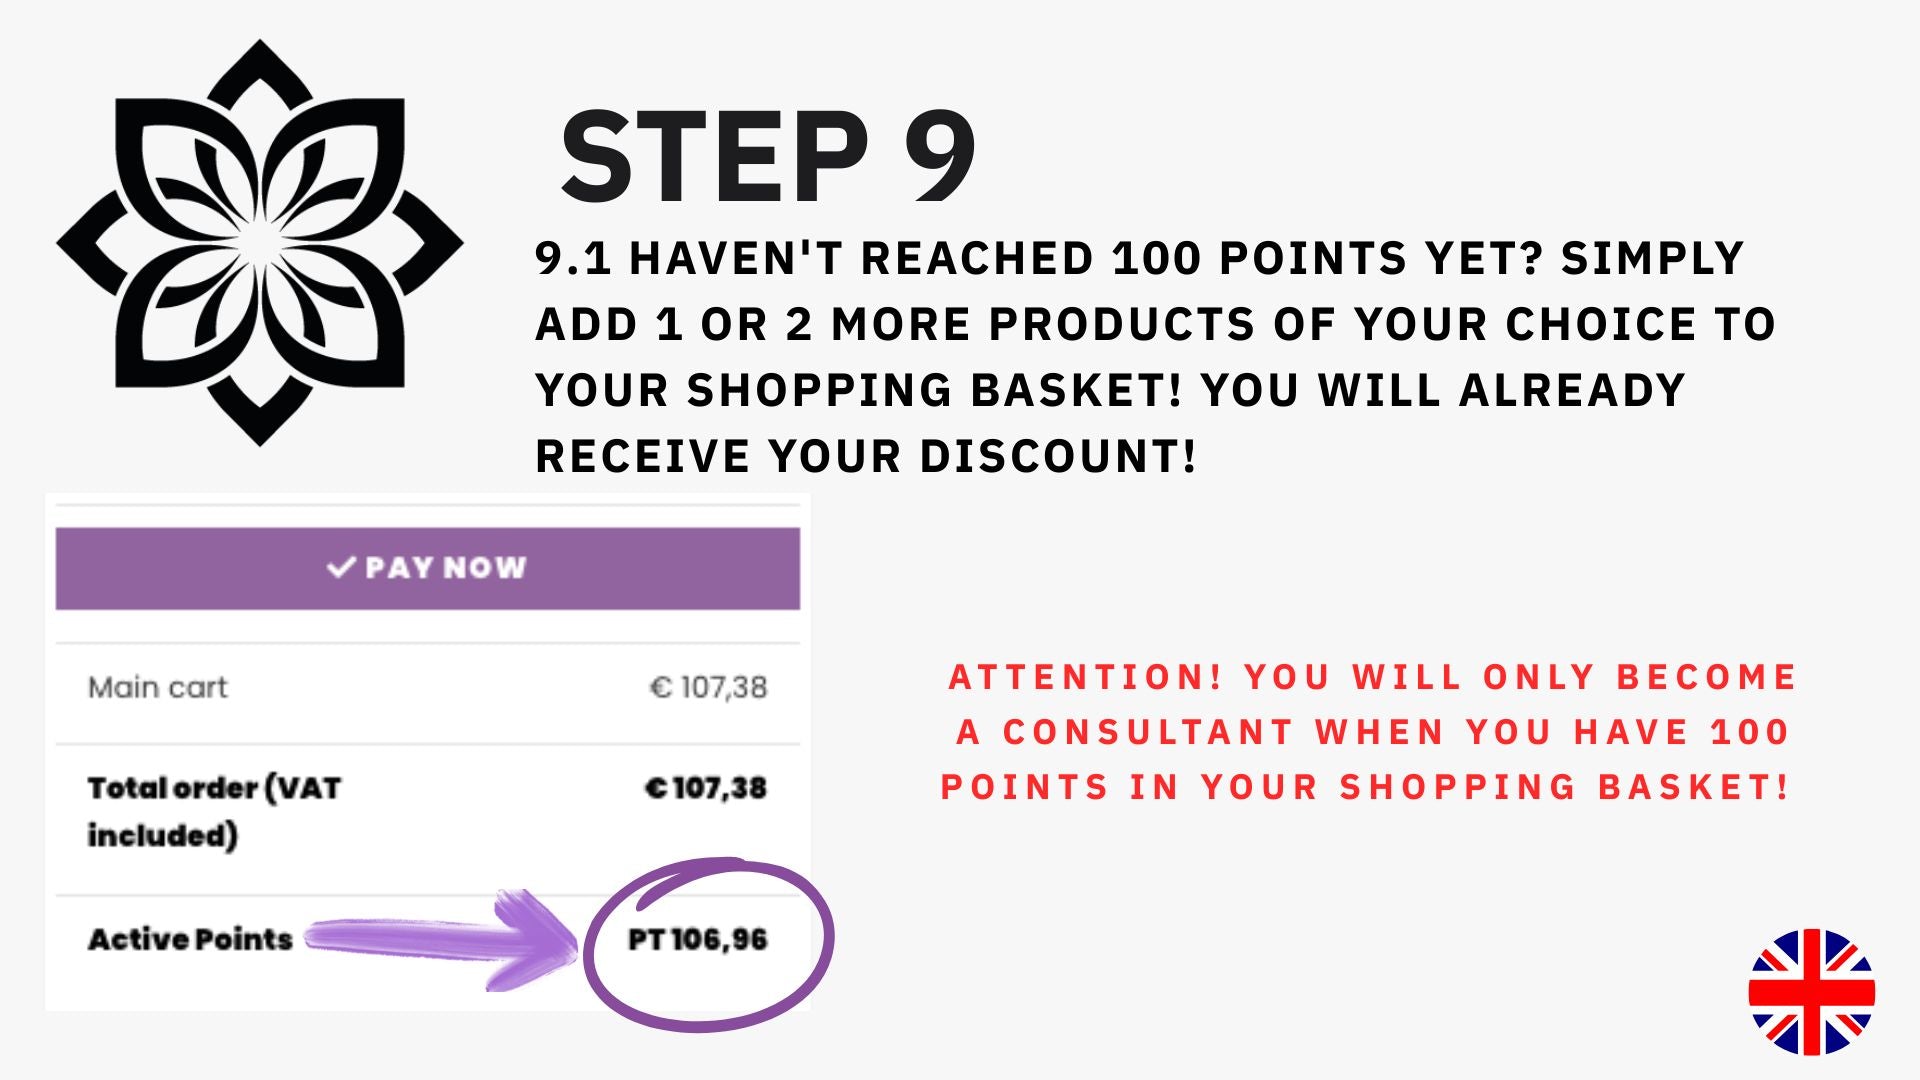This screenshot has width=1920, height=1080.
Task: Click the circled PT 106,96 points value
Action: pyautogui.click(x=698, y=940)
